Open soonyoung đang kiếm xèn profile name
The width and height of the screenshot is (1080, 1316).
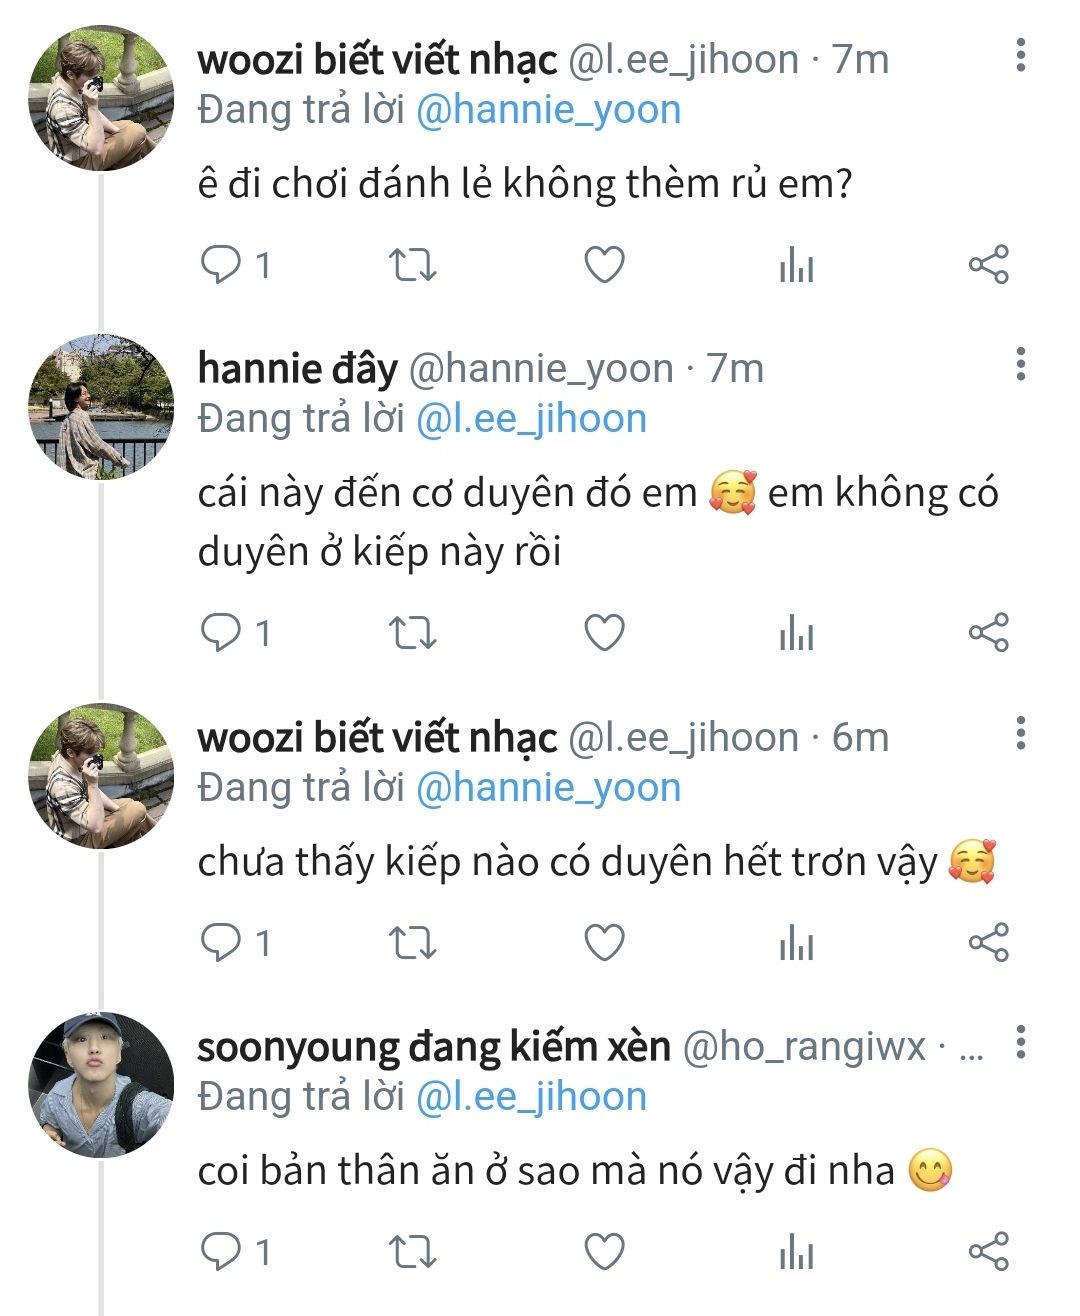(433, 1047)
